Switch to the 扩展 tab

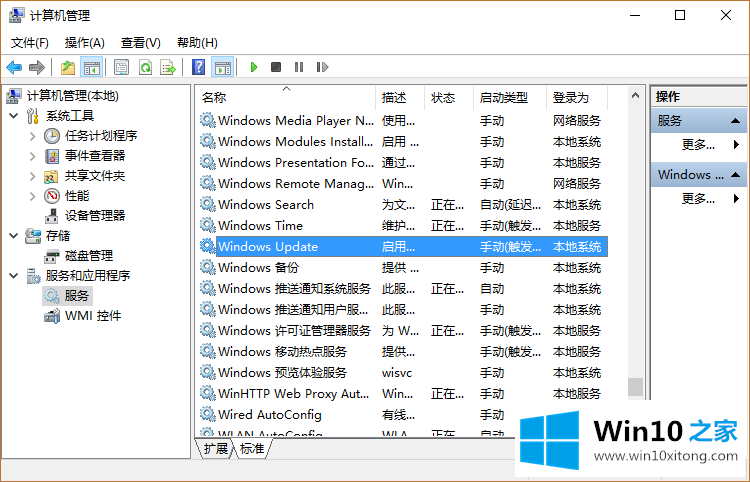tap(216, 449)
